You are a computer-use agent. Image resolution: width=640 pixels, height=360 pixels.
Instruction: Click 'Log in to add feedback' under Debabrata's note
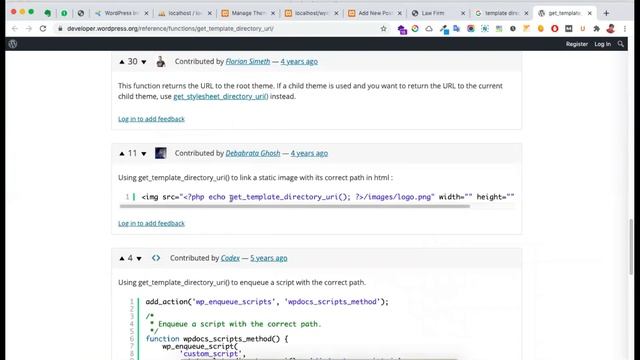[151, 223]
